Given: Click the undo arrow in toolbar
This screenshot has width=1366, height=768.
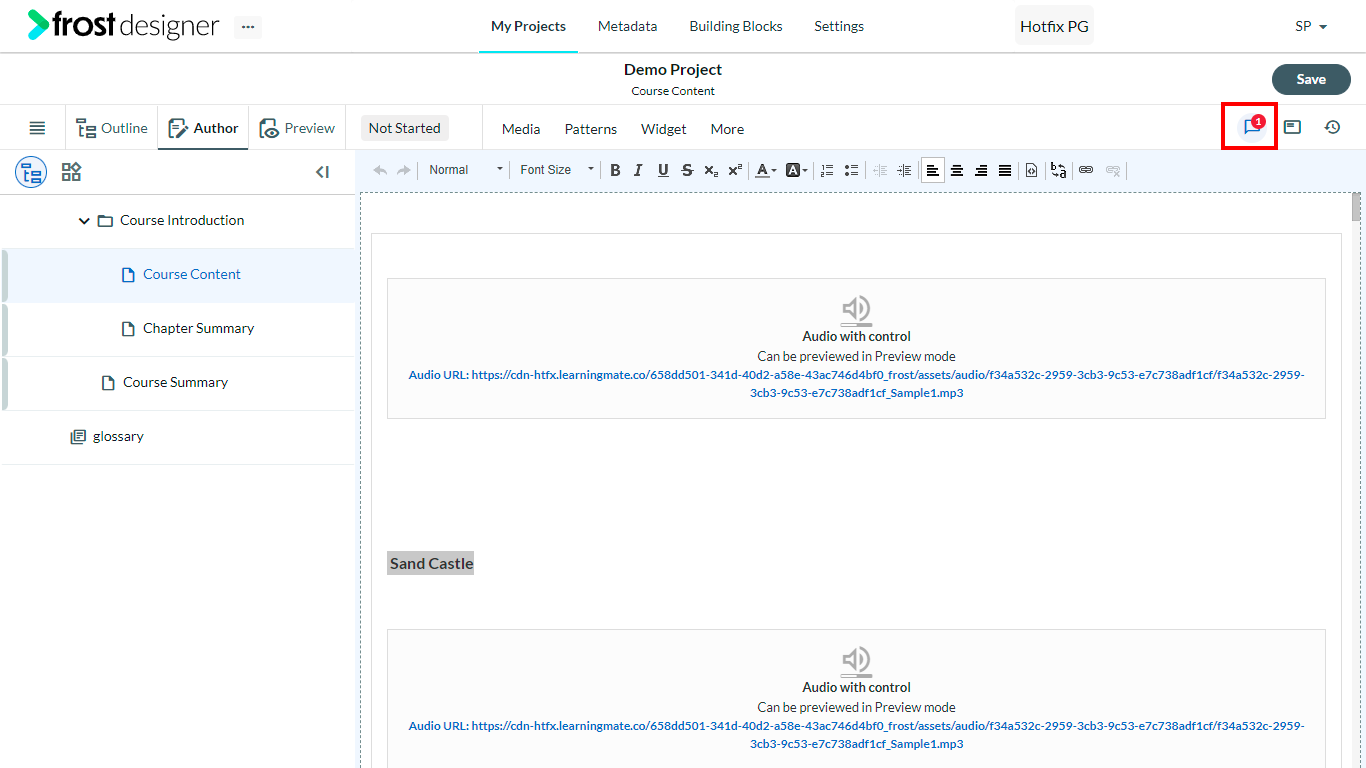Looking at the screenshot, I should coord(380,170).
